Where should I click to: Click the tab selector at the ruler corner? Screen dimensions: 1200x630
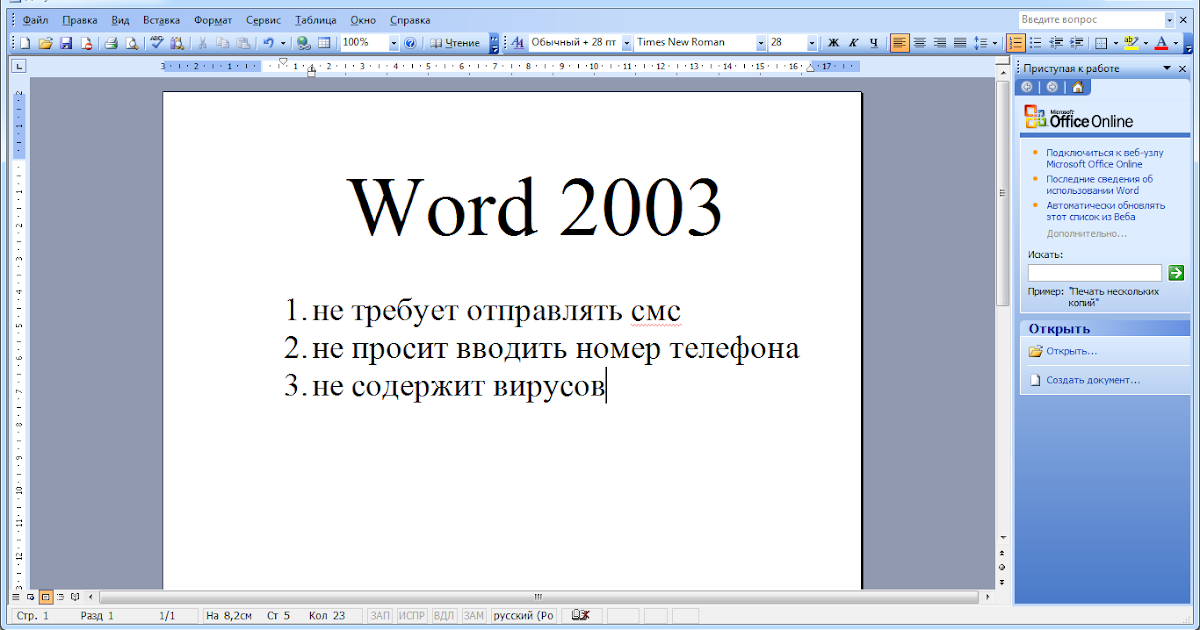(x=20, y=67)
